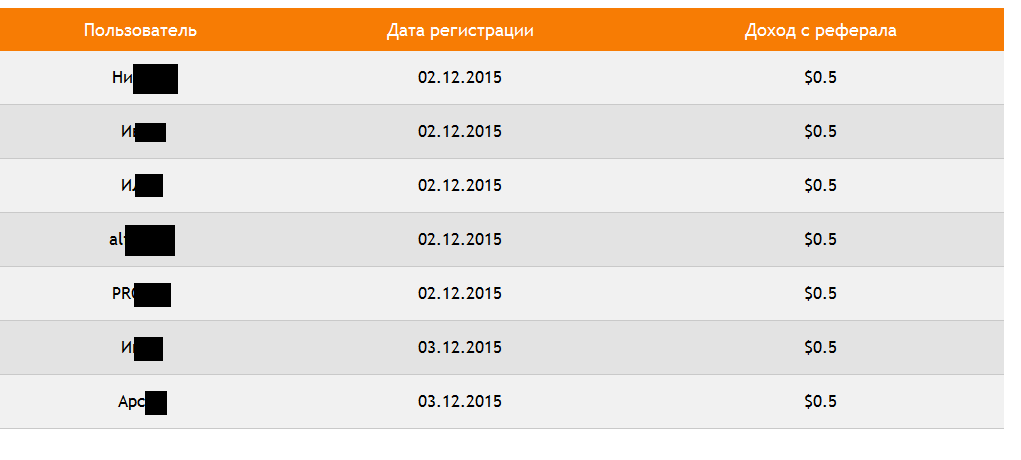Sort by "Дата регистрации" column header
This screenshot has height=460, width=1021.
[460, 31]
